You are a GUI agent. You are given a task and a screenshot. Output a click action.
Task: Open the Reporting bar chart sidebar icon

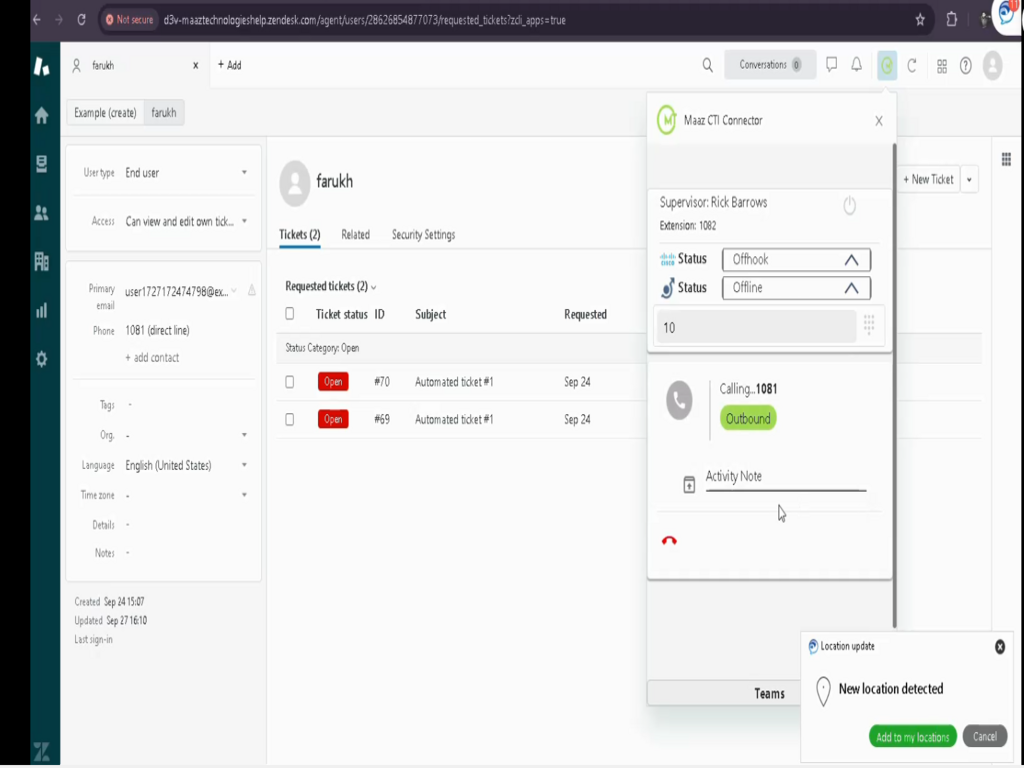click(x=41, y=310)
